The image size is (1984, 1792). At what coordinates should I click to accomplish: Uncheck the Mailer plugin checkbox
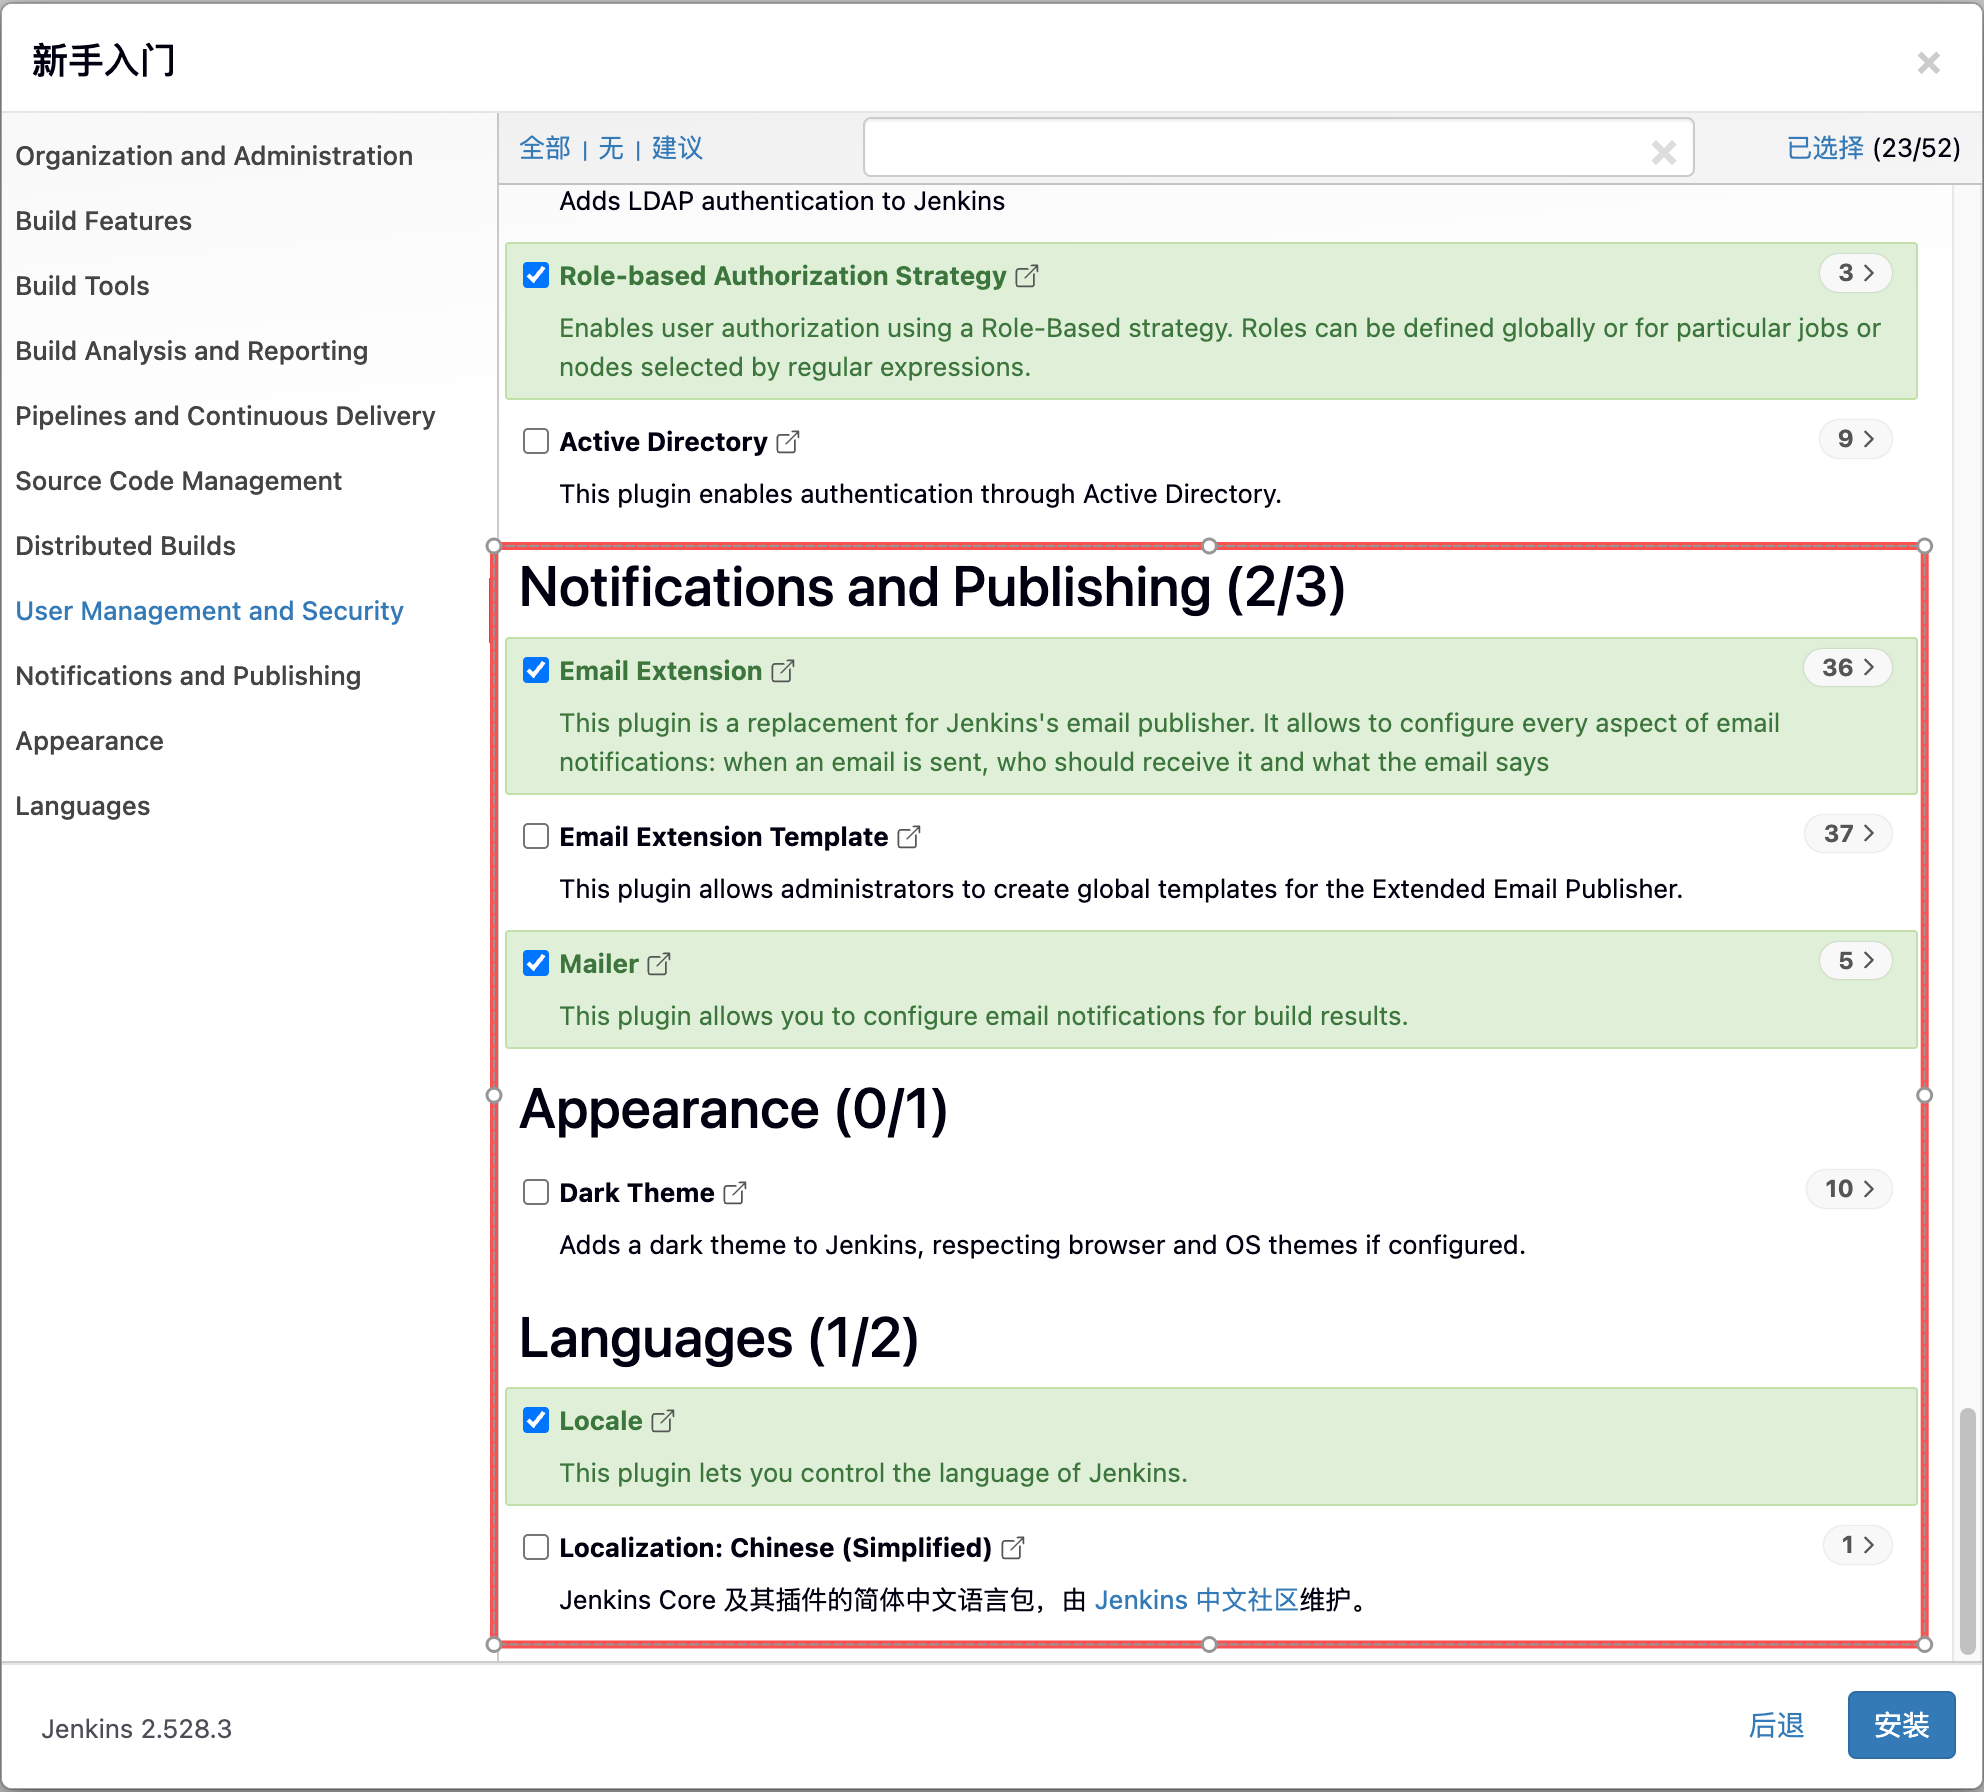coord(536,963)
